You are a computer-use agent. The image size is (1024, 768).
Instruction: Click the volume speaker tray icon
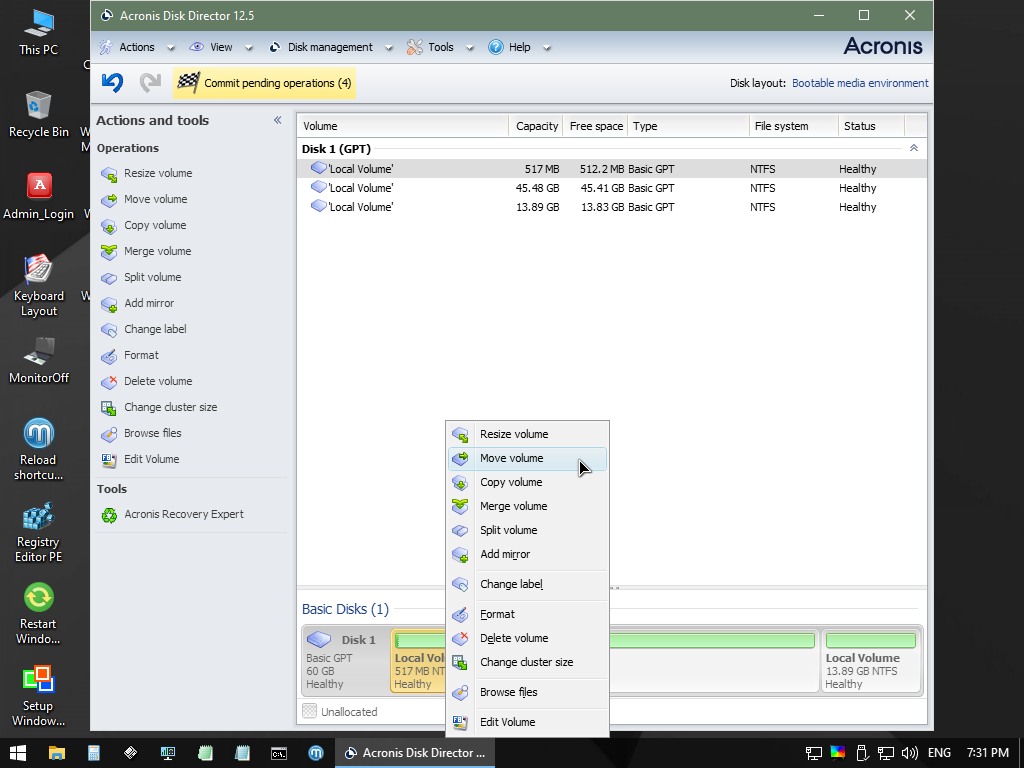(x=909, y=753)
